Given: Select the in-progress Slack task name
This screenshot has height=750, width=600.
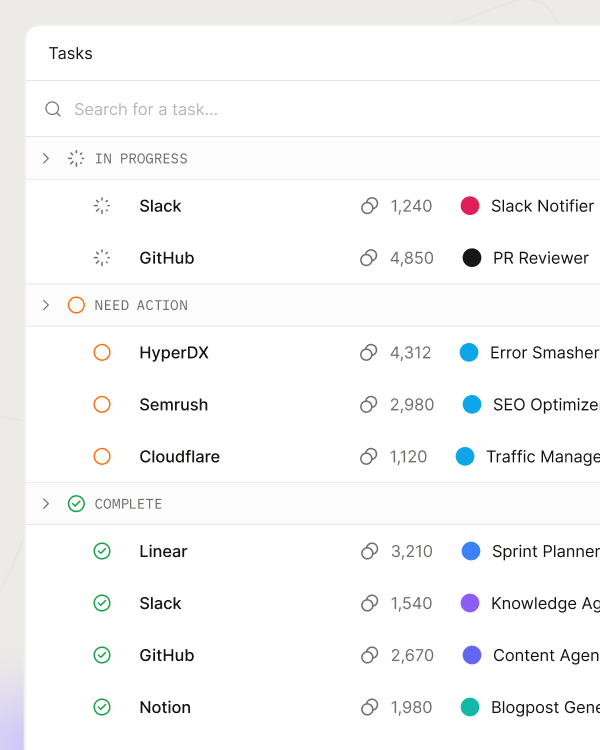Looking at the screenshot, I should coord(160,206).
